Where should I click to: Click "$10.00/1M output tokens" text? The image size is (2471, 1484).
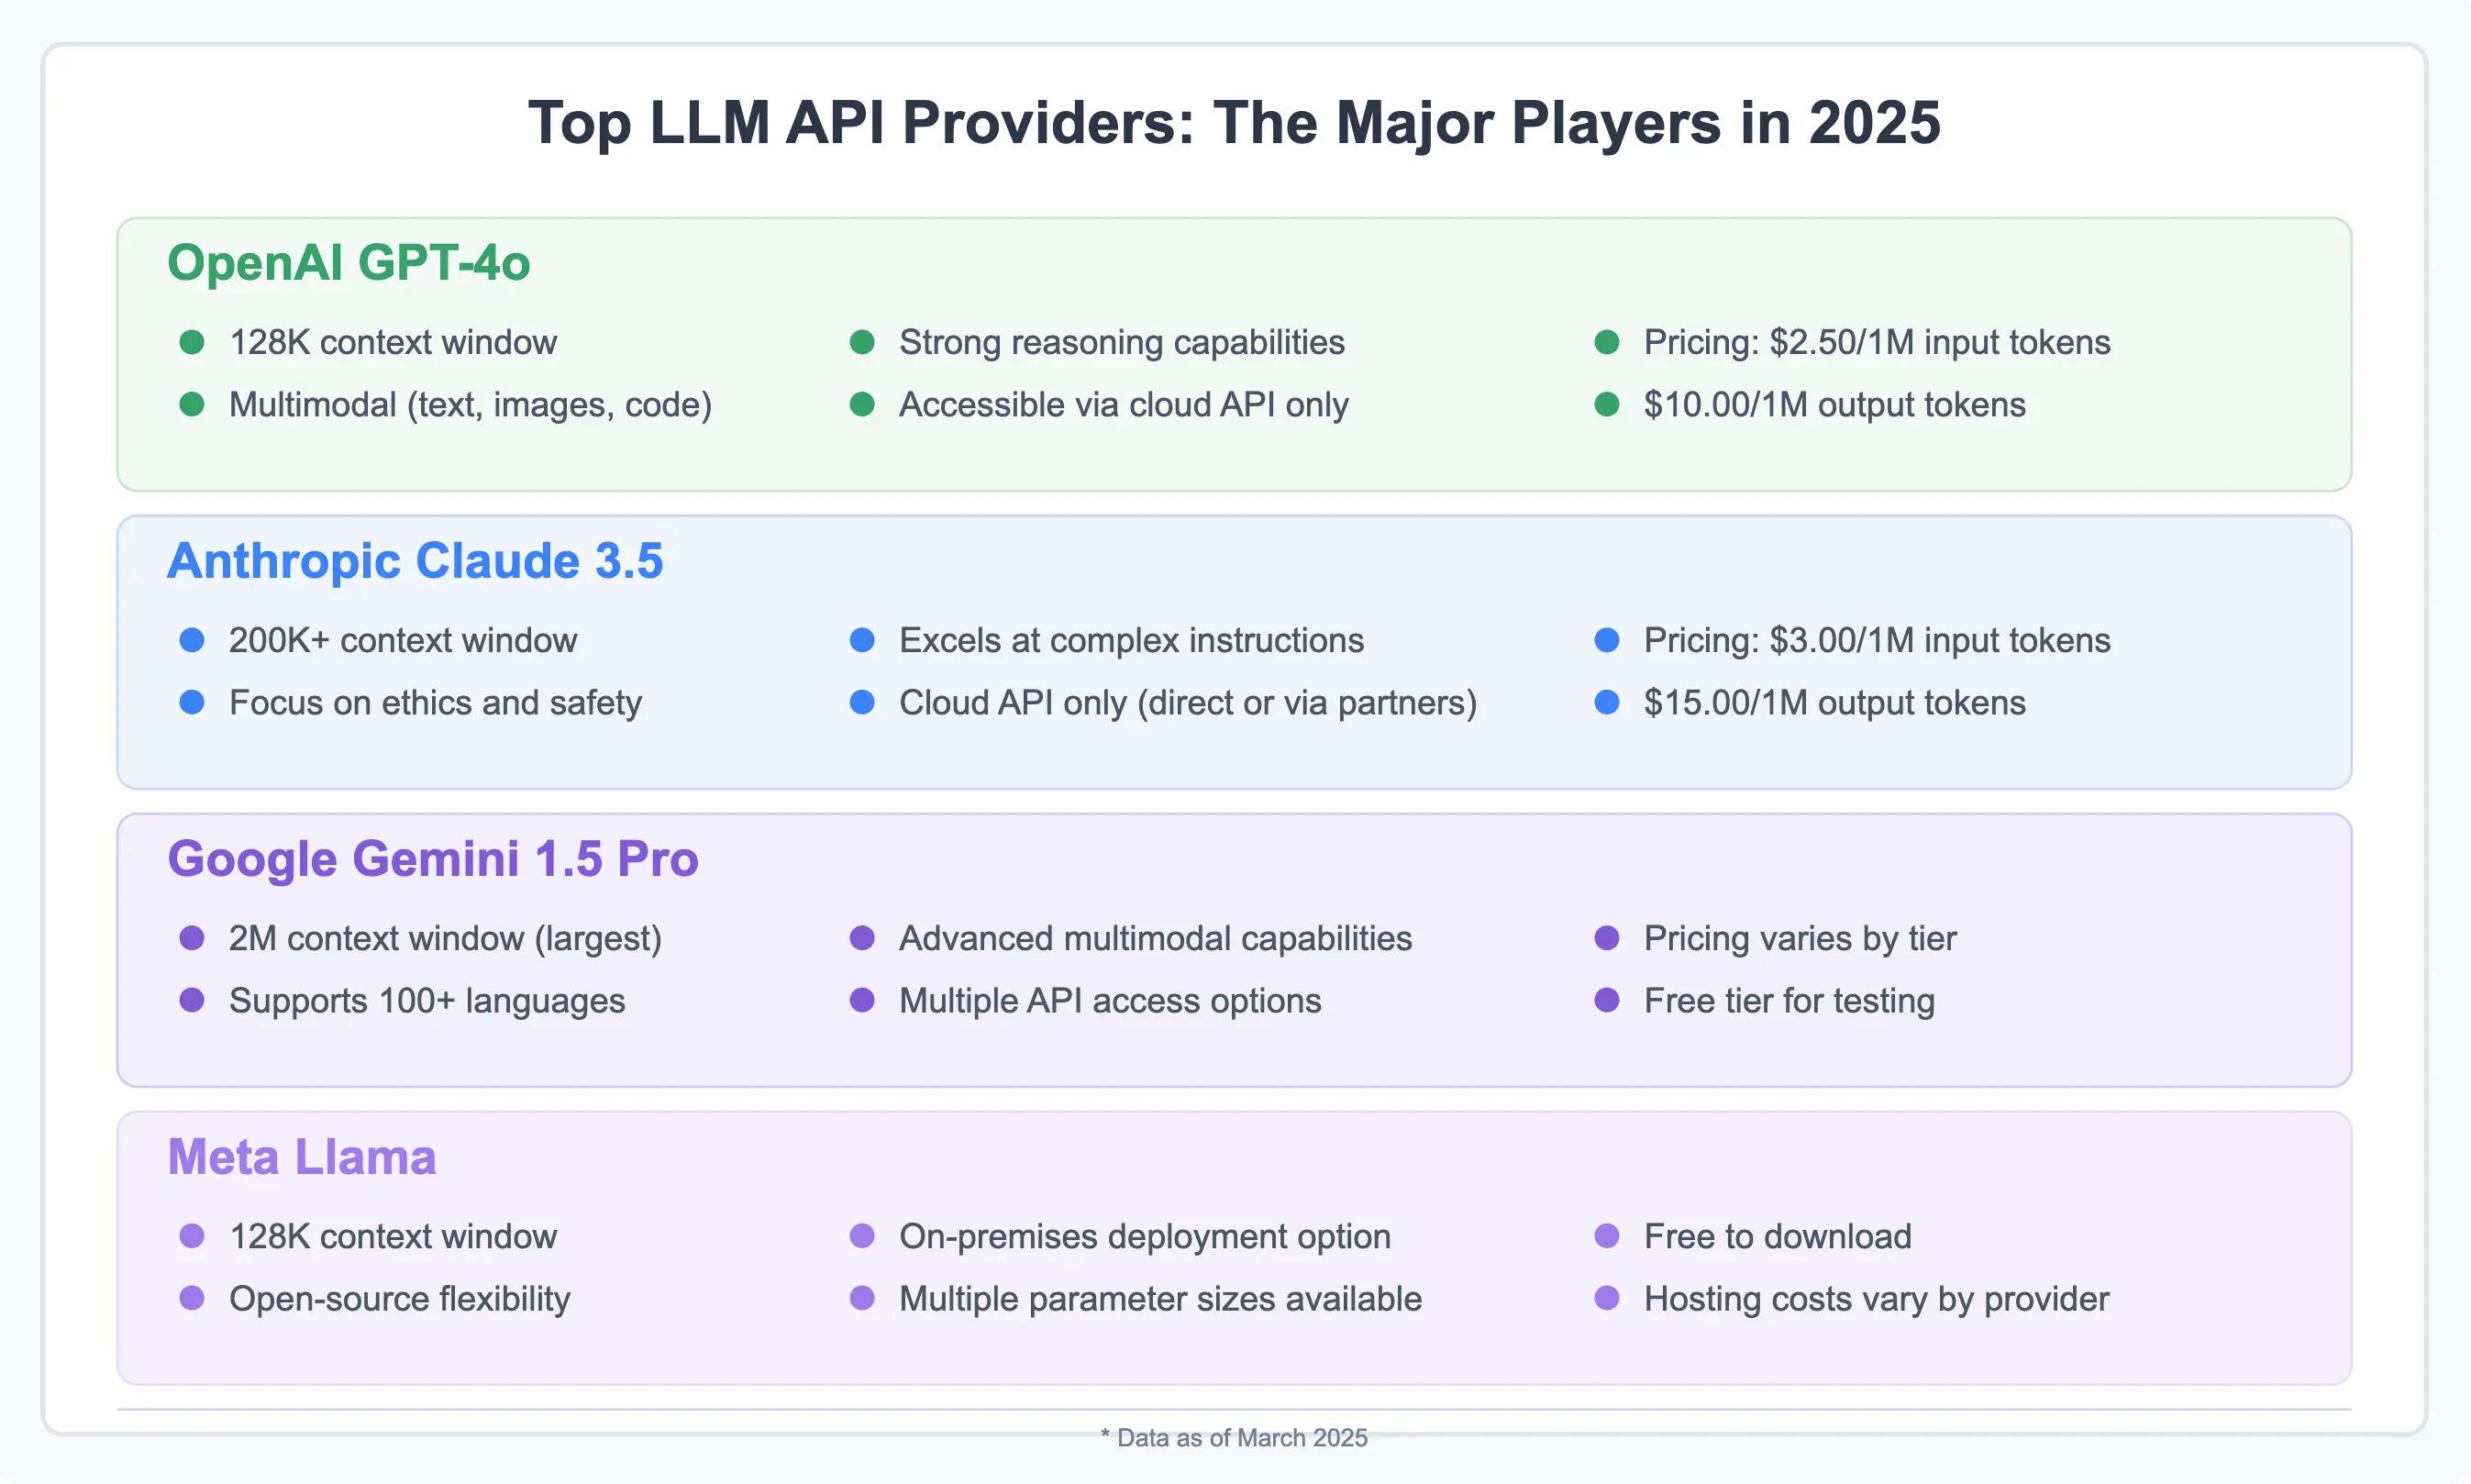[x=1835, y=405]
